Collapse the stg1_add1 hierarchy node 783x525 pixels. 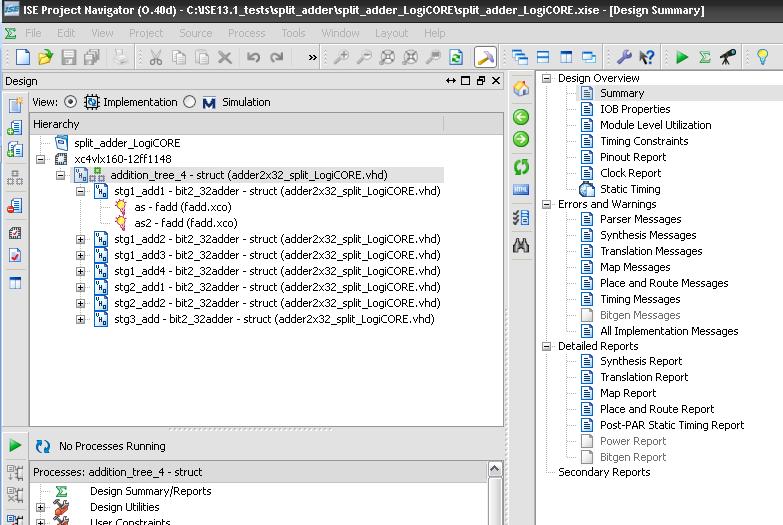tap(80, 191)
